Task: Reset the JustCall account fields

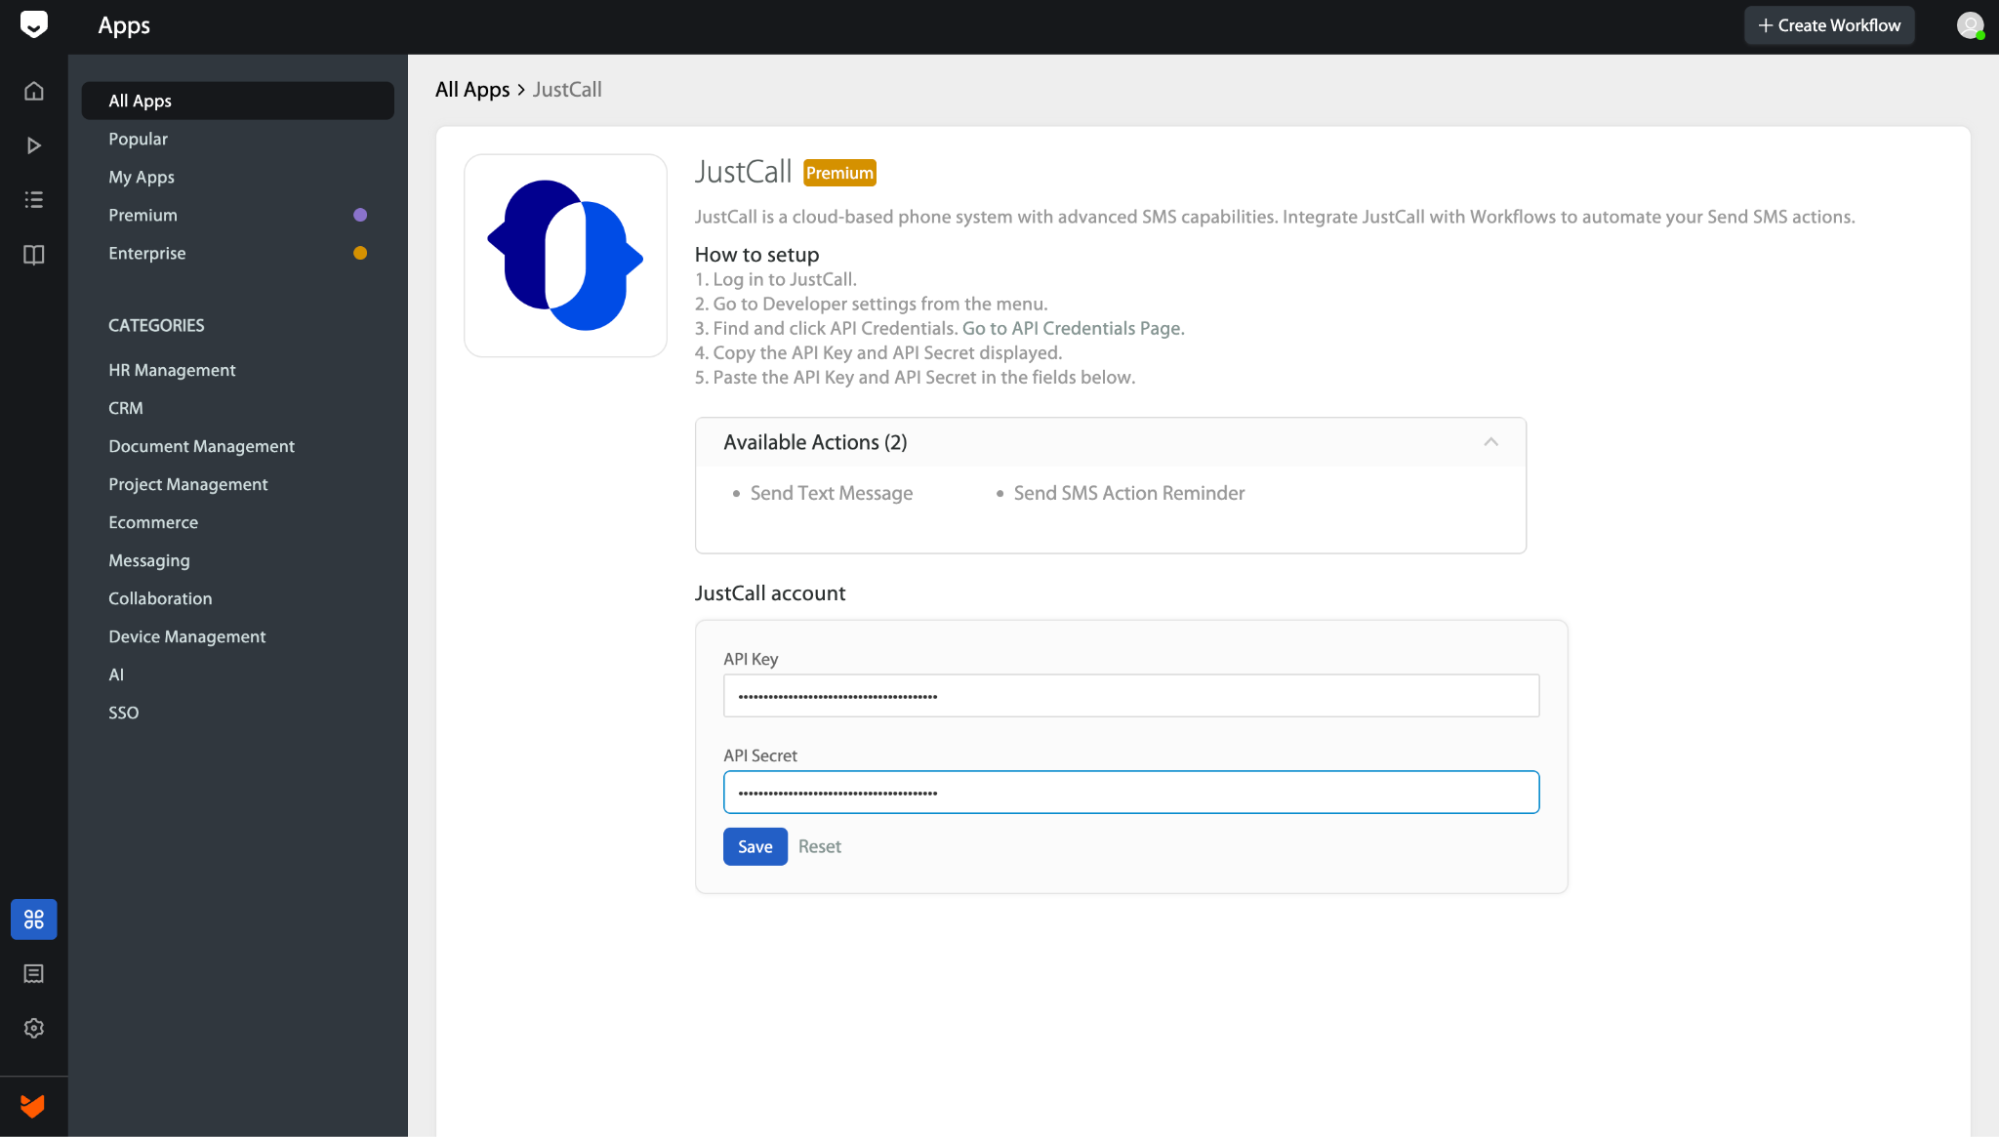Action: pos(819,847)
